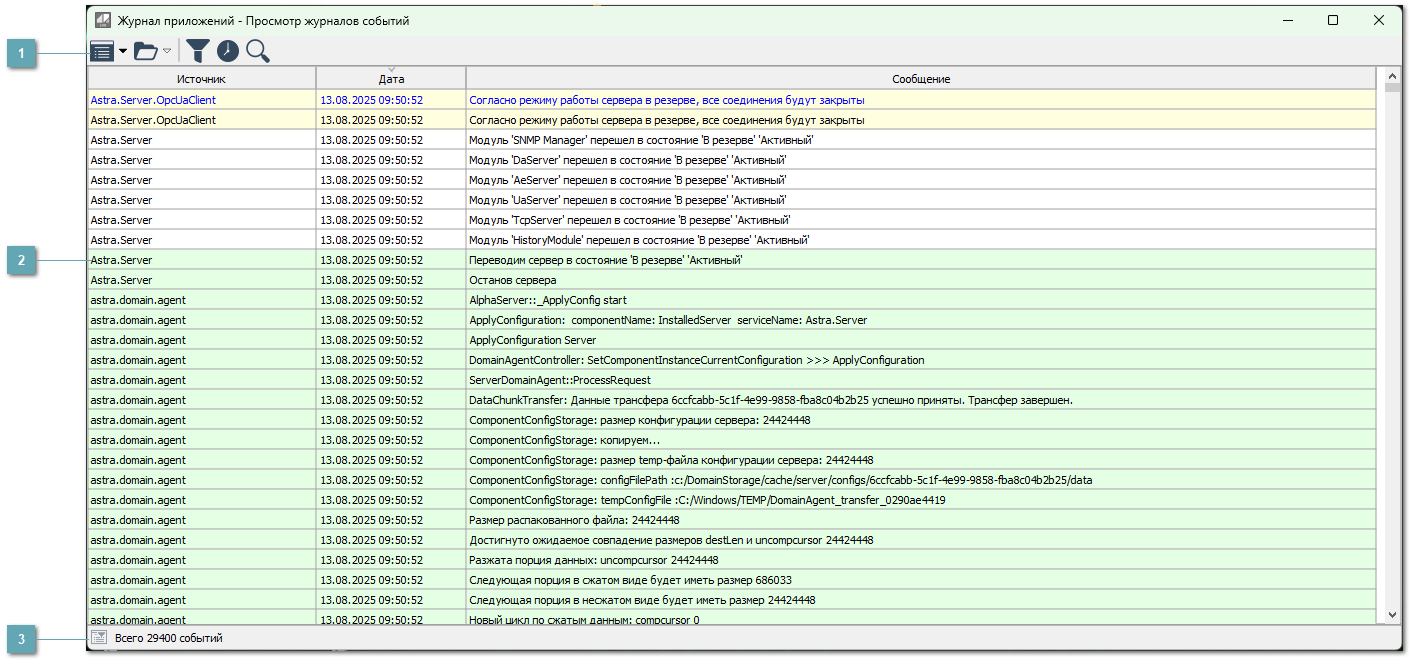Select the Останов сервера event row
Image resolution: width=1412 pixels, height=664 pixels.
pyautogui.click(x=400, y=279)
